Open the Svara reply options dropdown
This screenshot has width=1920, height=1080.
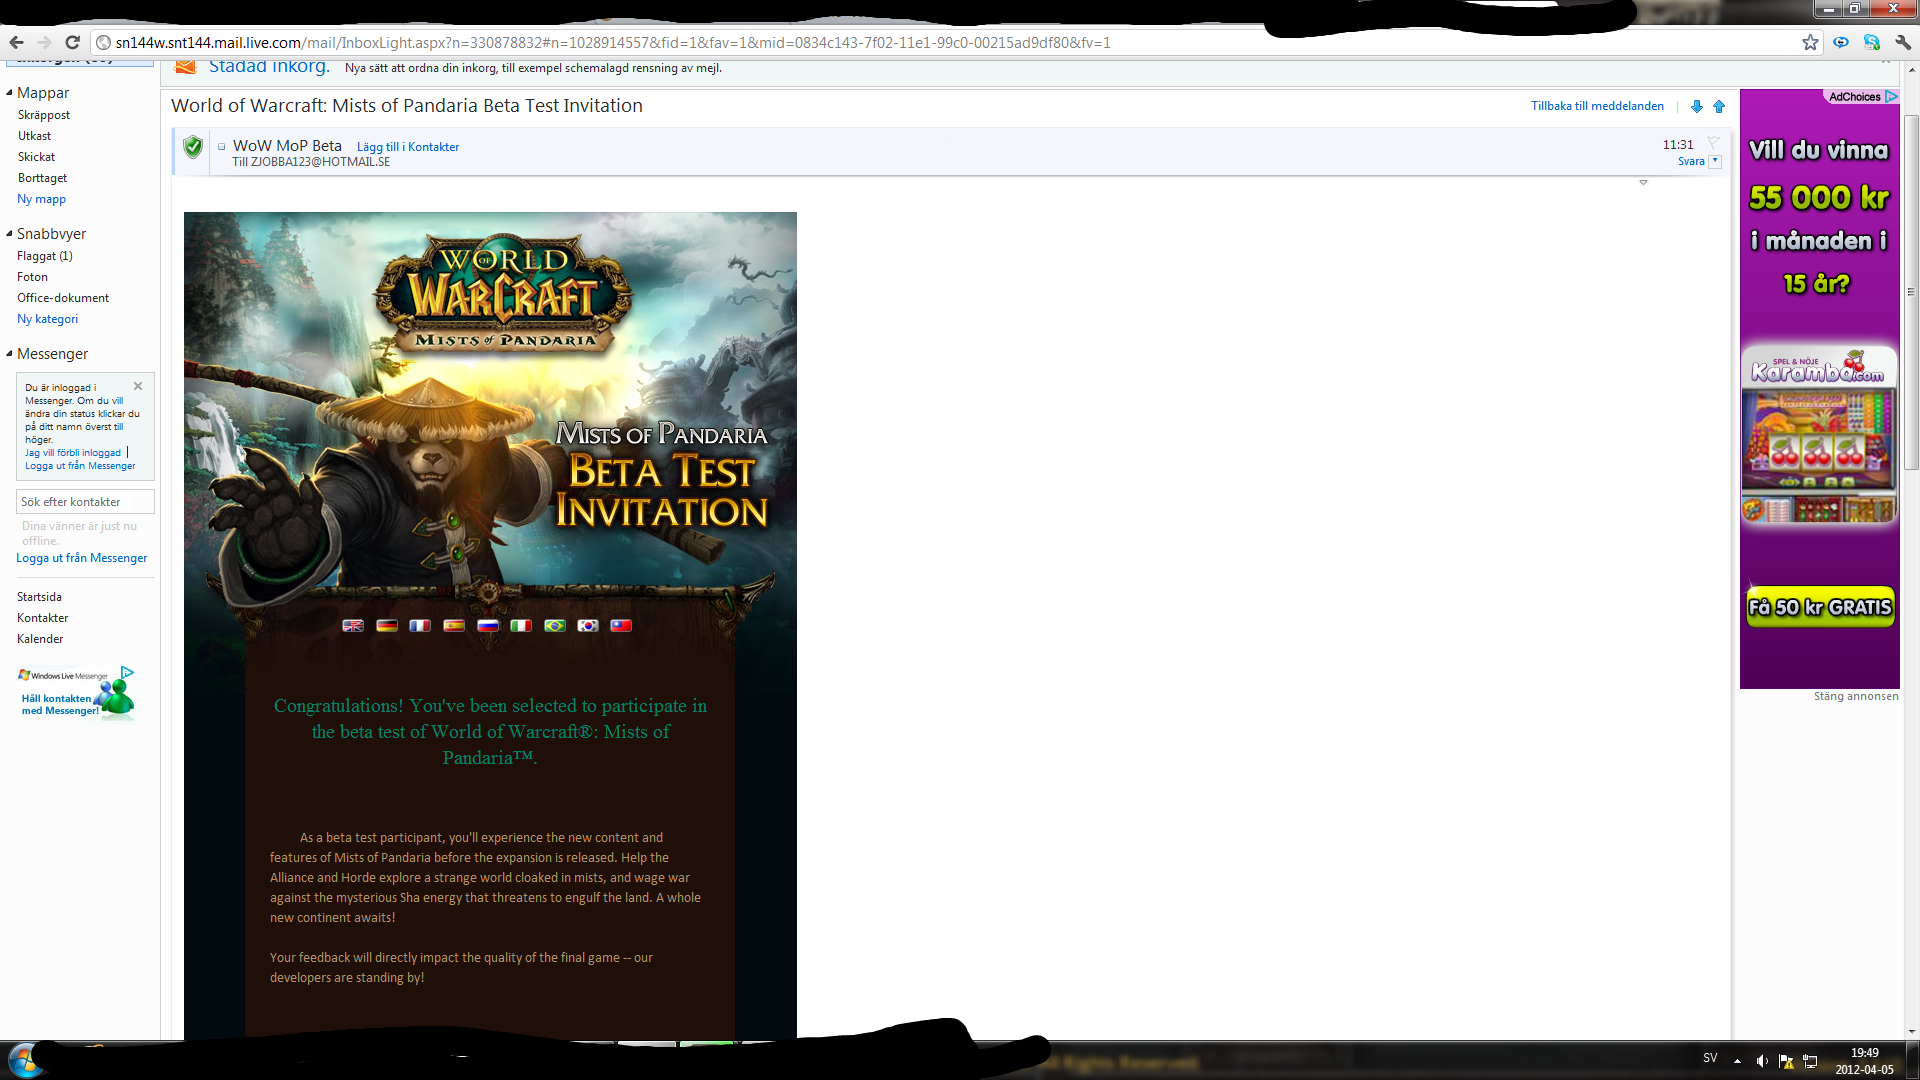coord(1715,161)
